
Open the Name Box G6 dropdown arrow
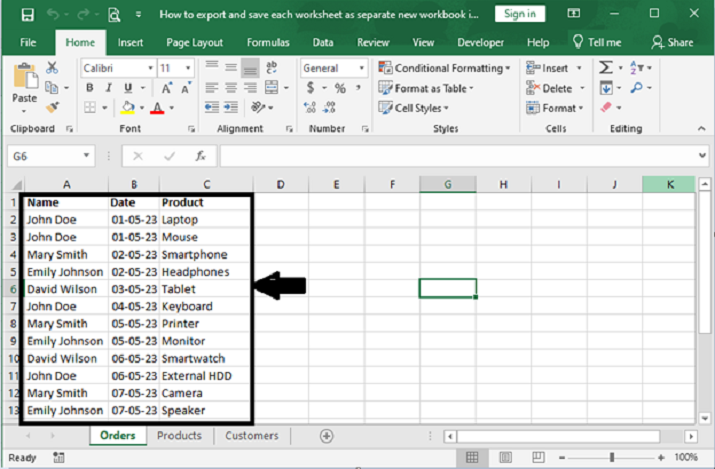pyautogui.click(x=86, y=156)
